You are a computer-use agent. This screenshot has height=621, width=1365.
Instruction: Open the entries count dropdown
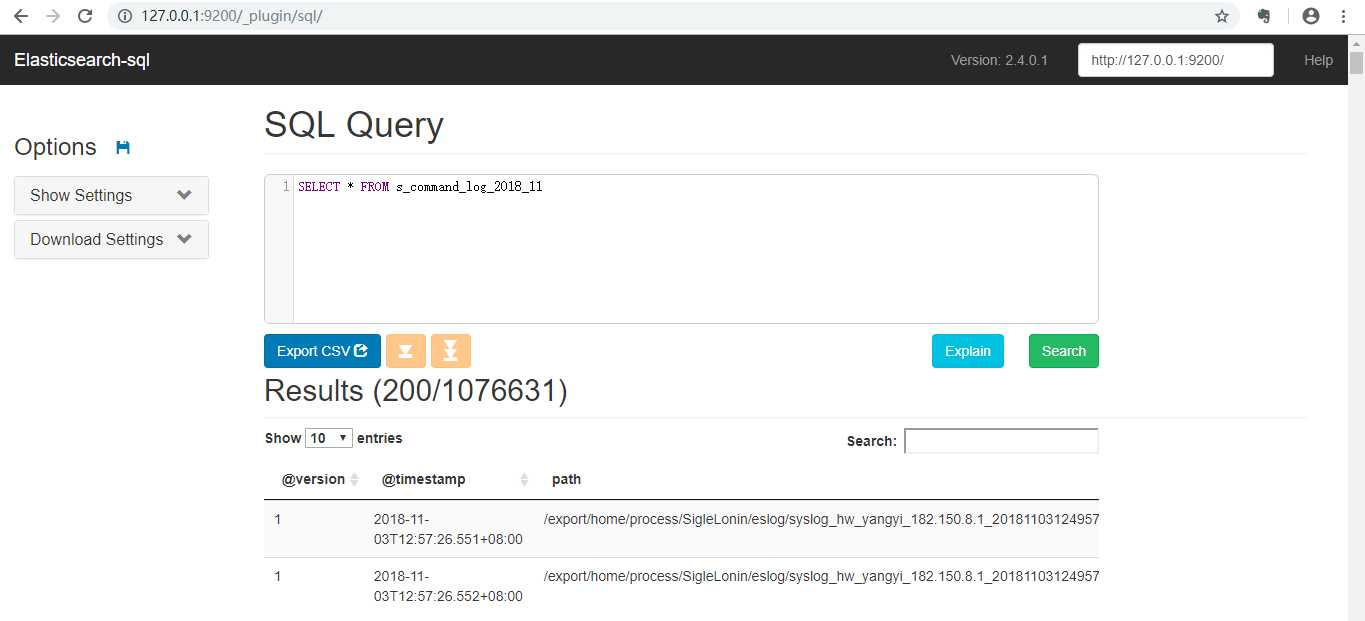pos(329,438)
